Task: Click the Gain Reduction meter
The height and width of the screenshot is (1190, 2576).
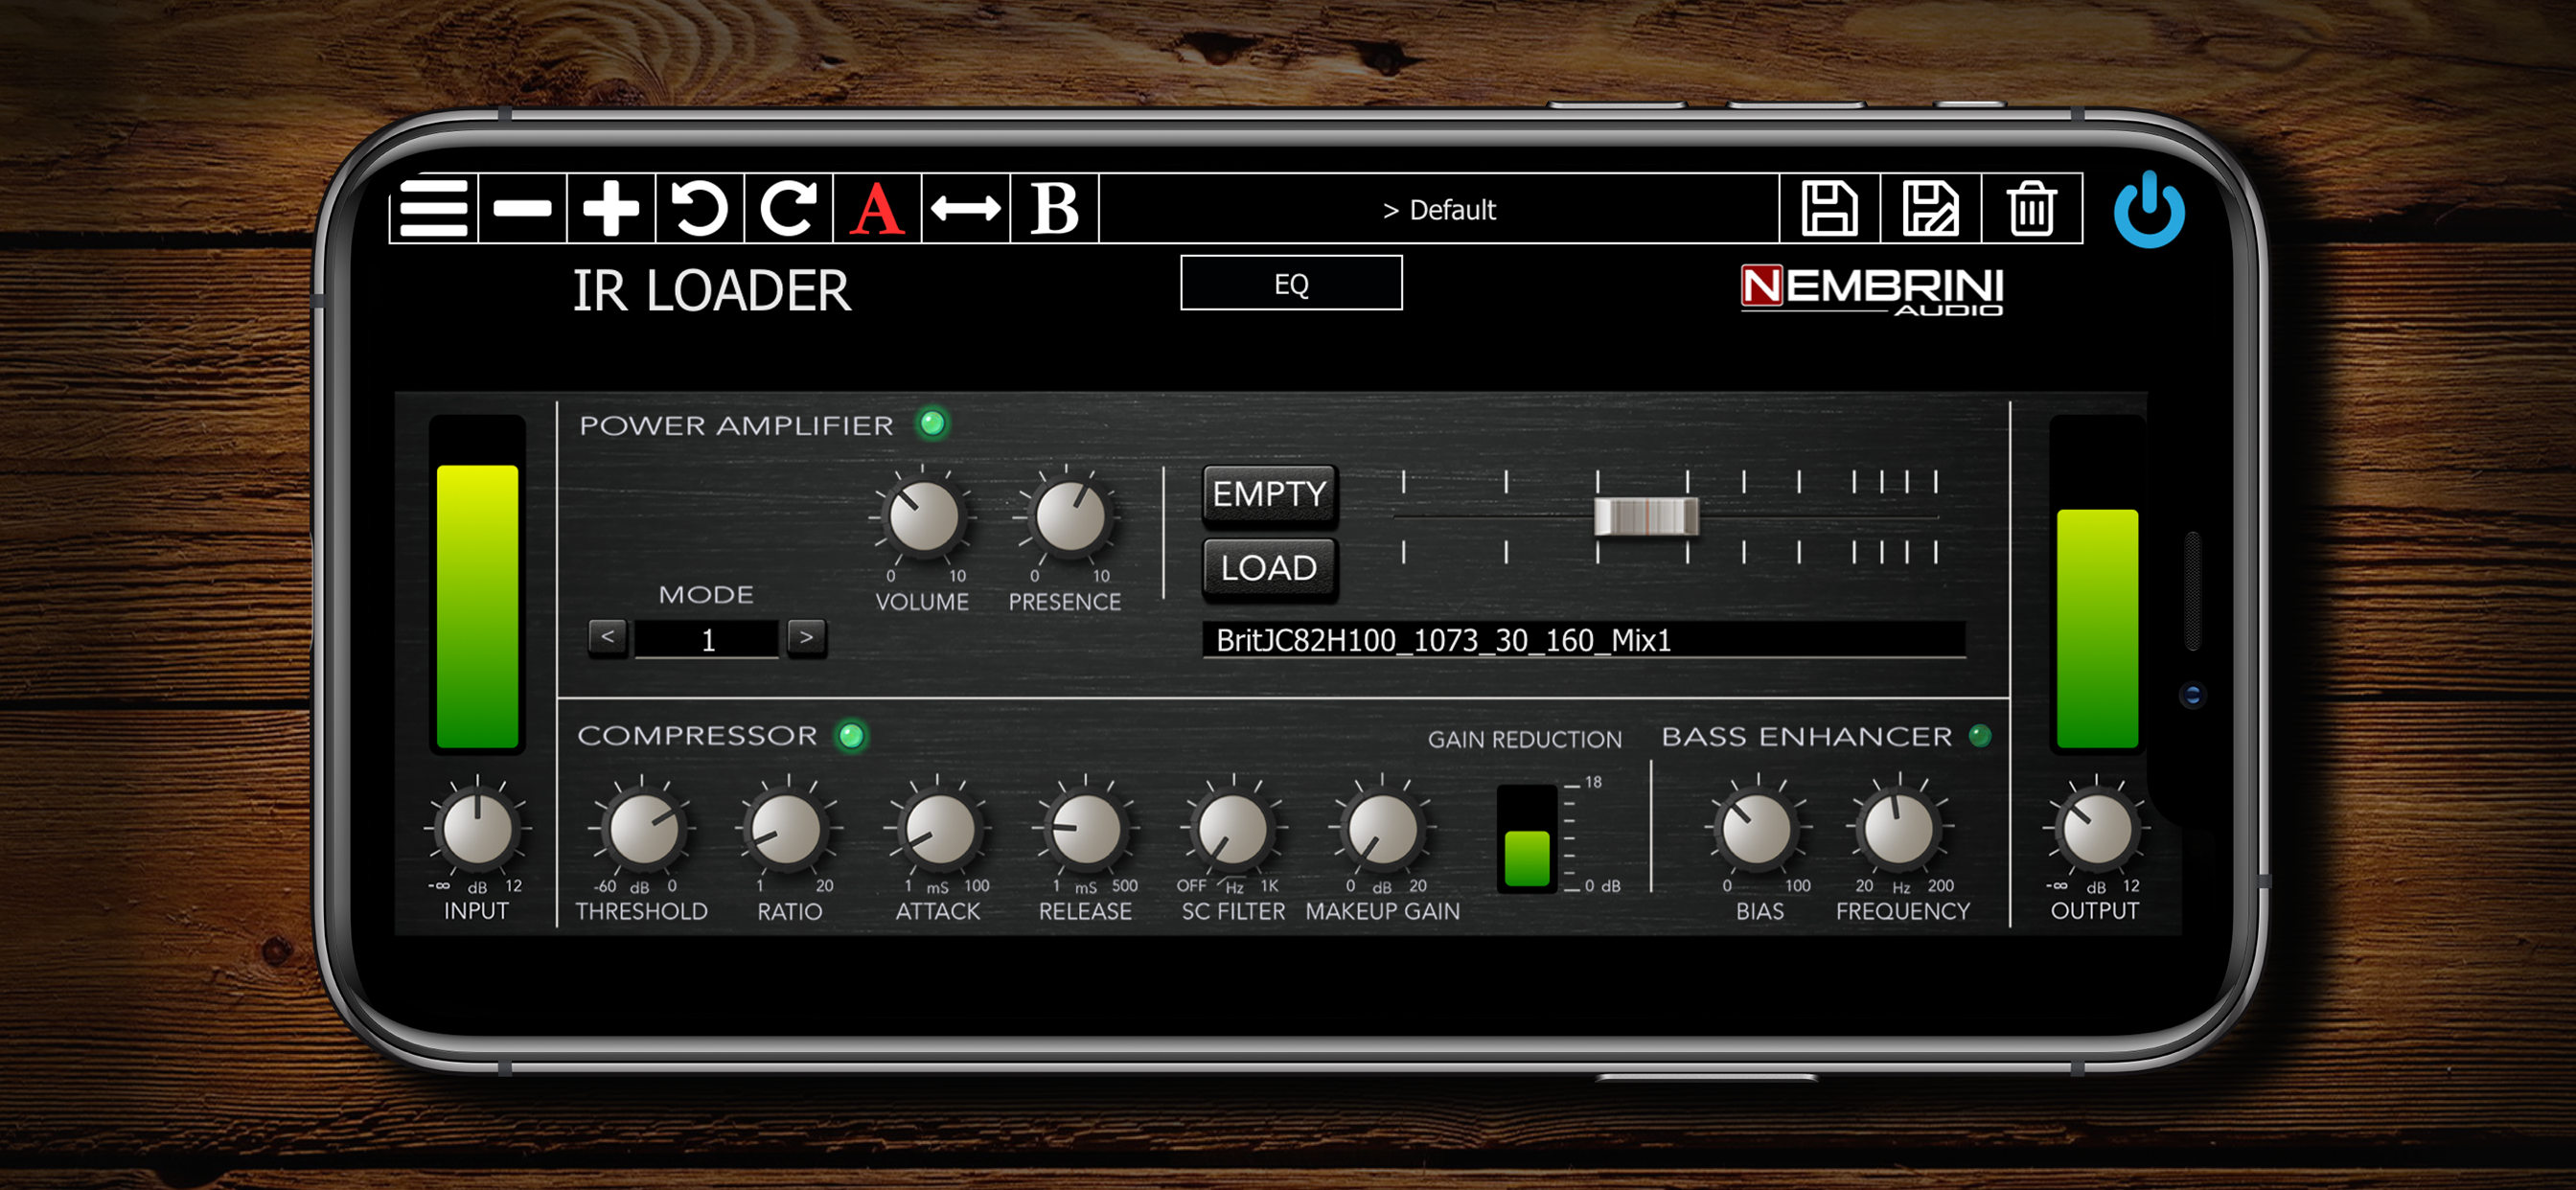Action: (x=1527, y=838)
